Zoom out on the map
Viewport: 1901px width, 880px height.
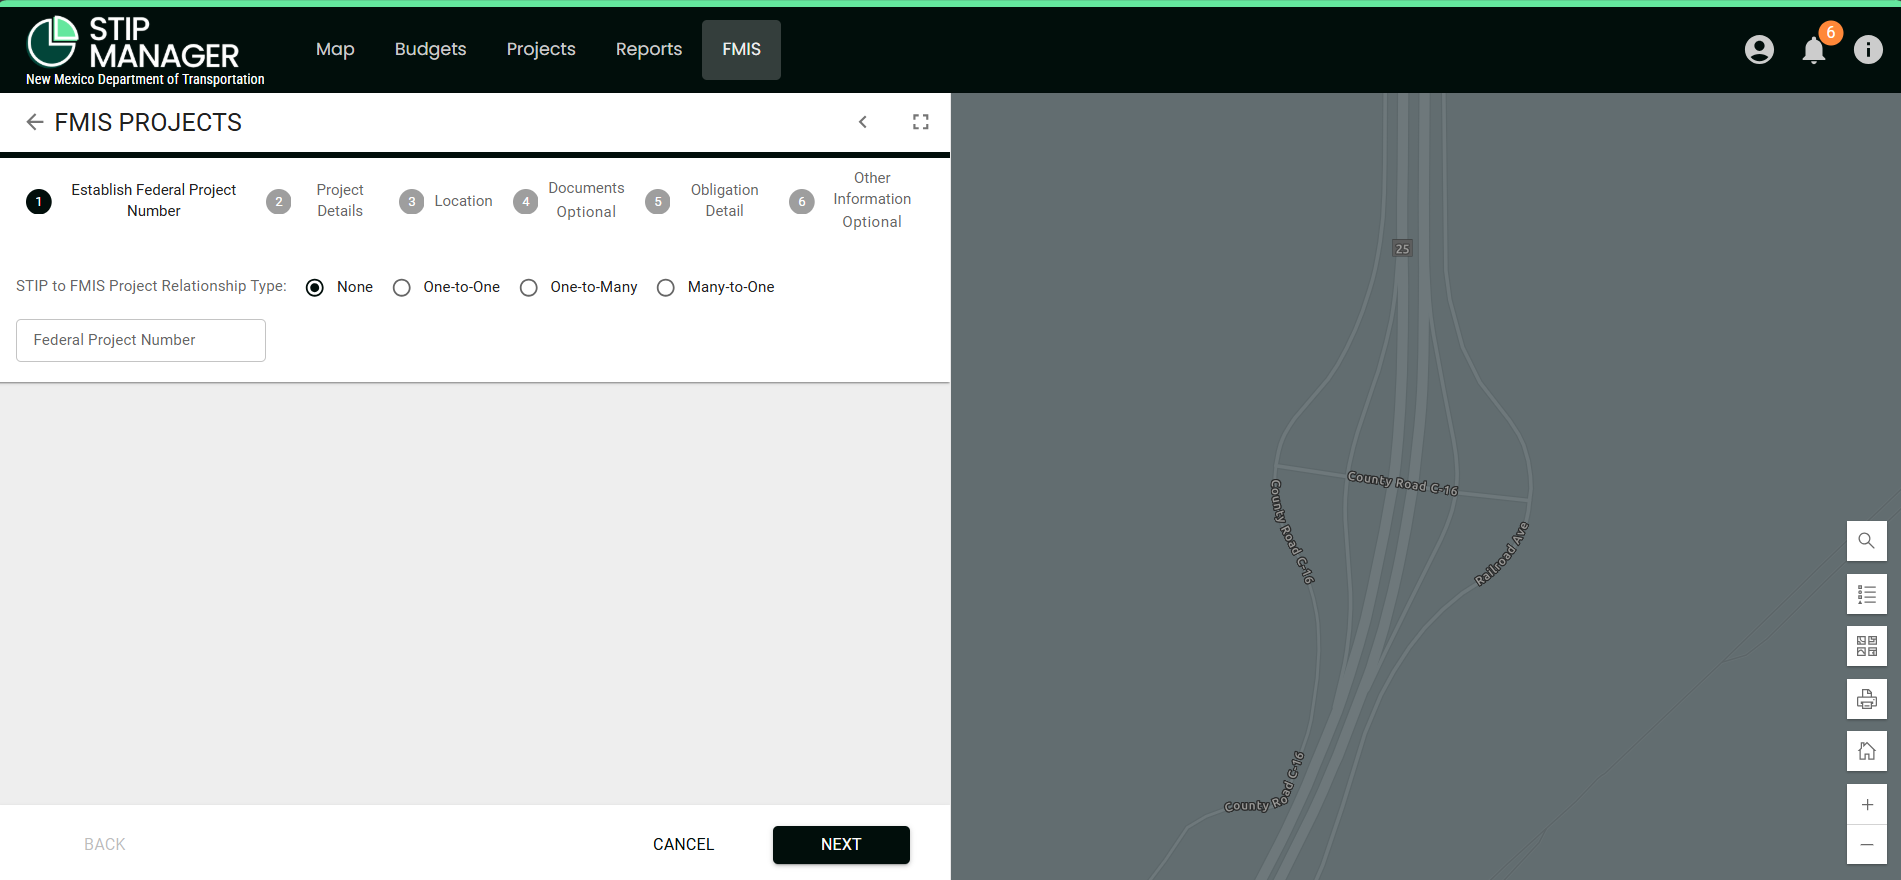[1866, 845]
